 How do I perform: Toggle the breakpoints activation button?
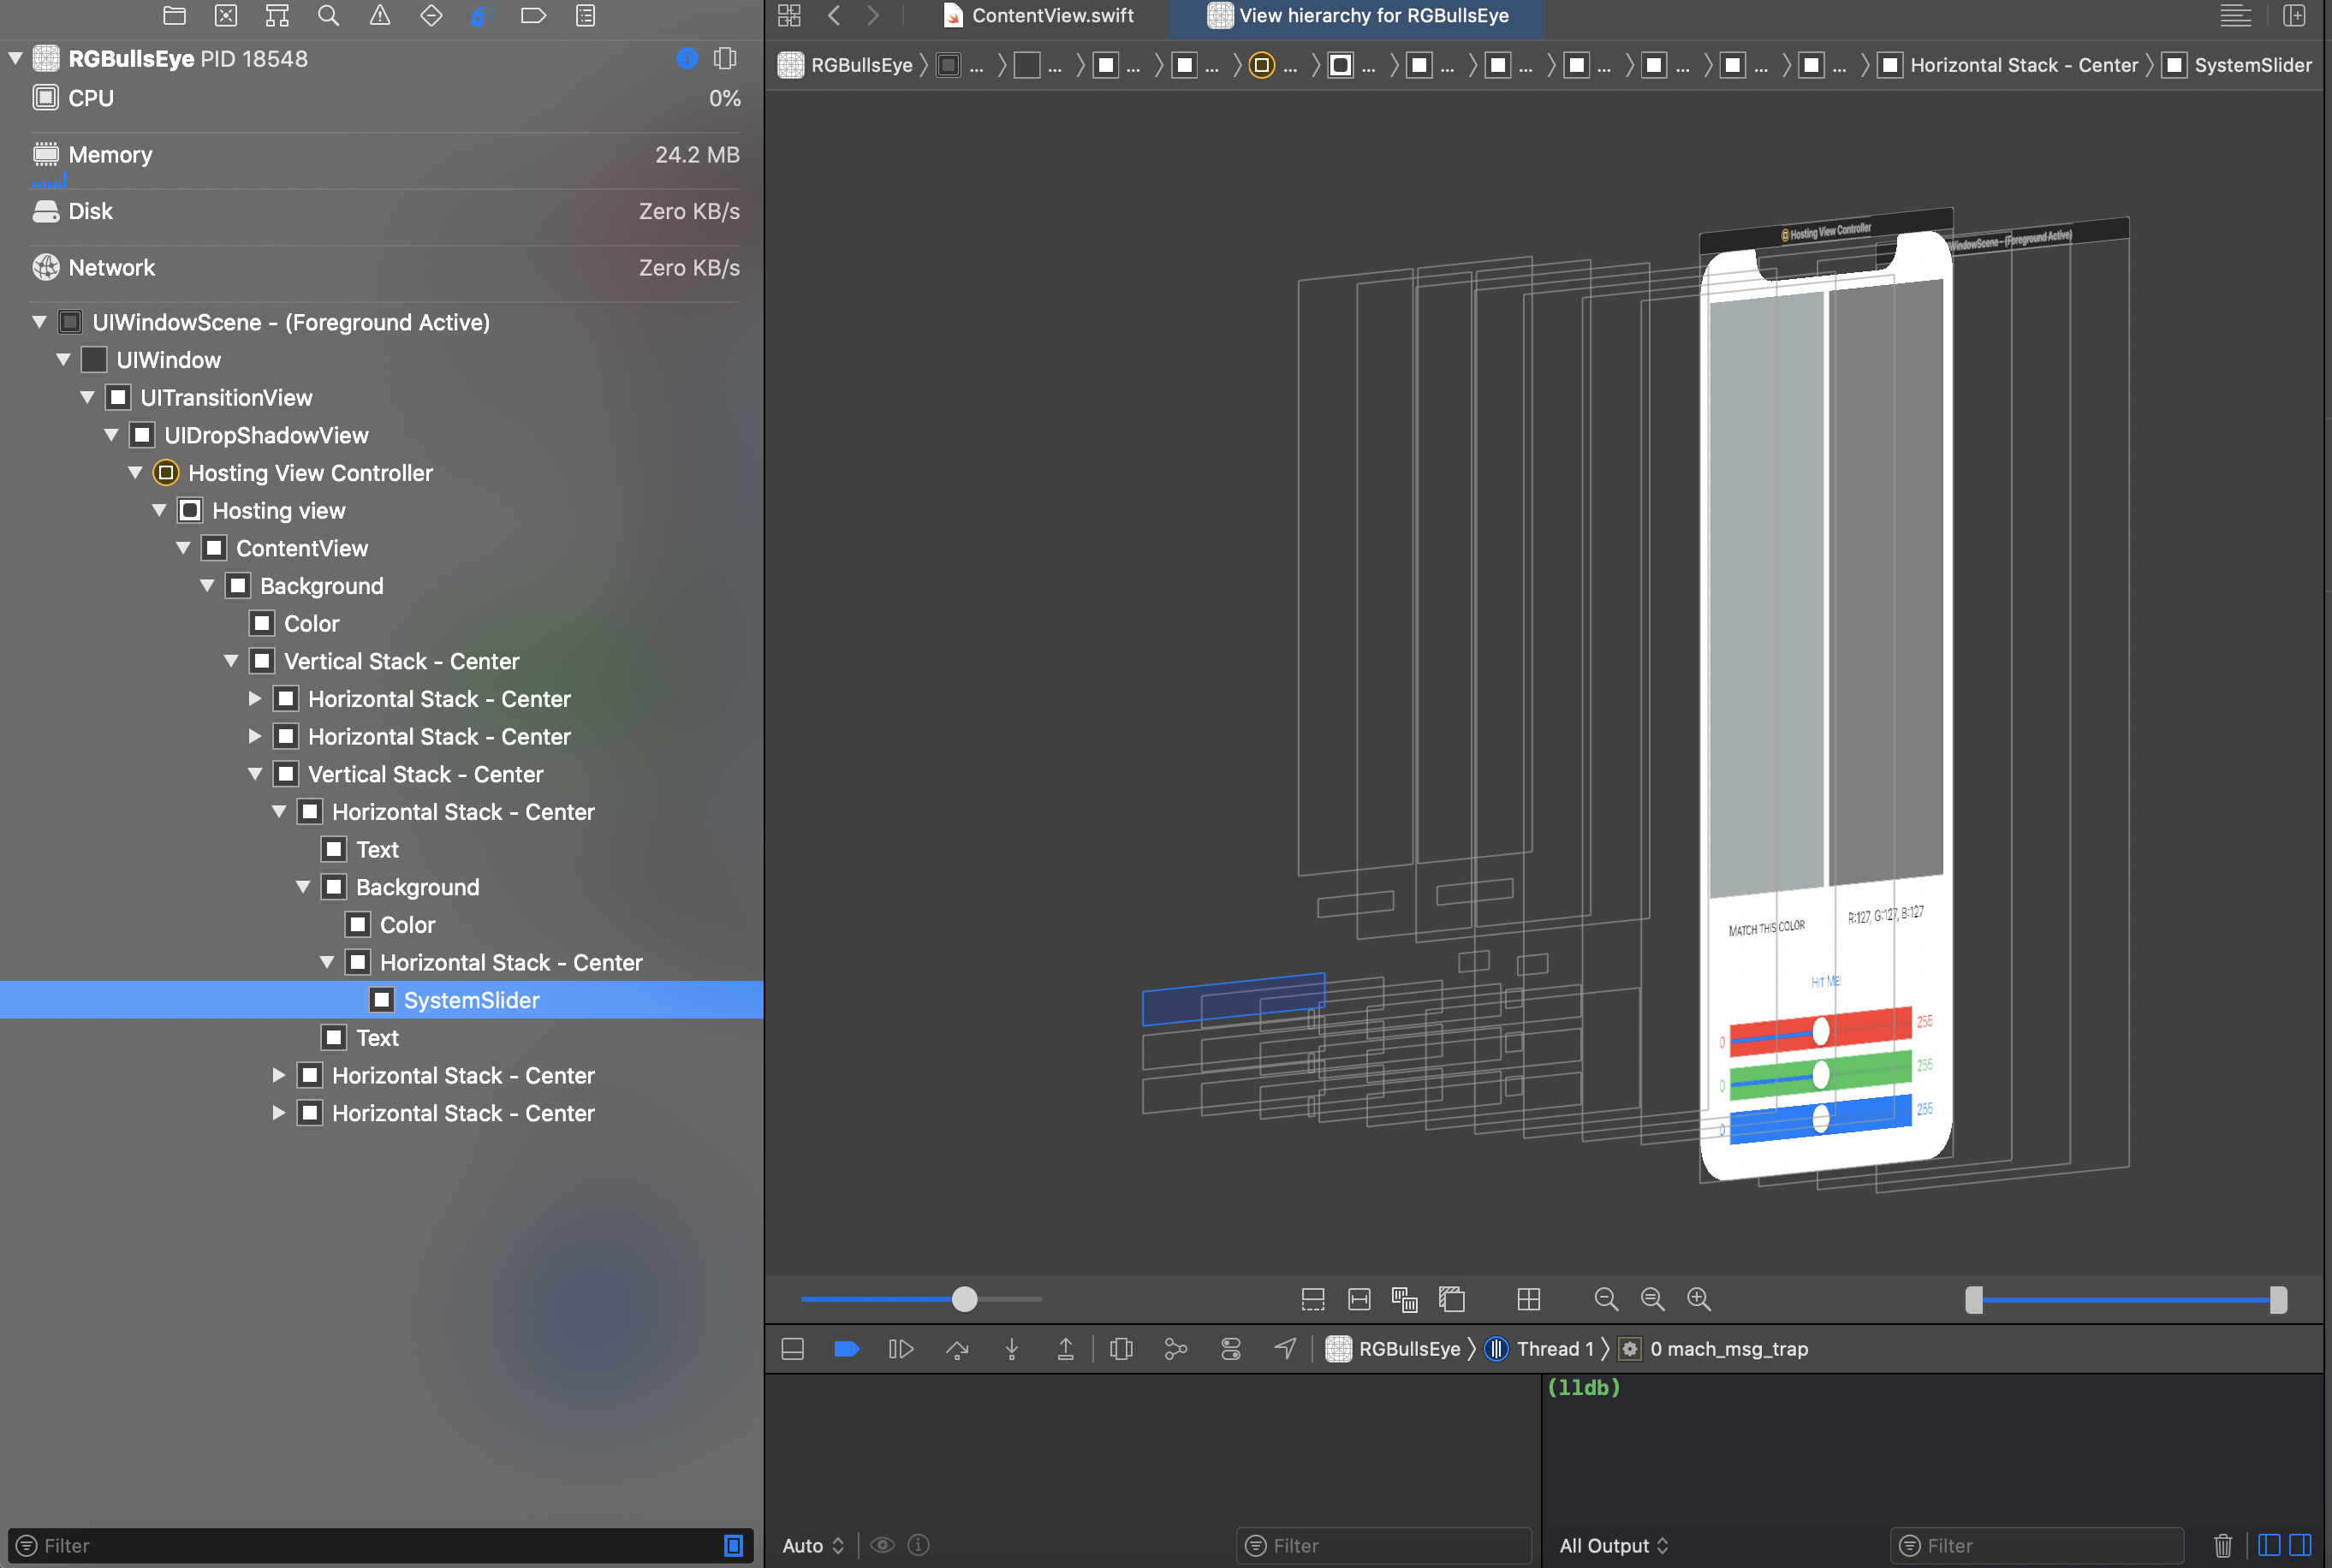tap(846, 1349)
